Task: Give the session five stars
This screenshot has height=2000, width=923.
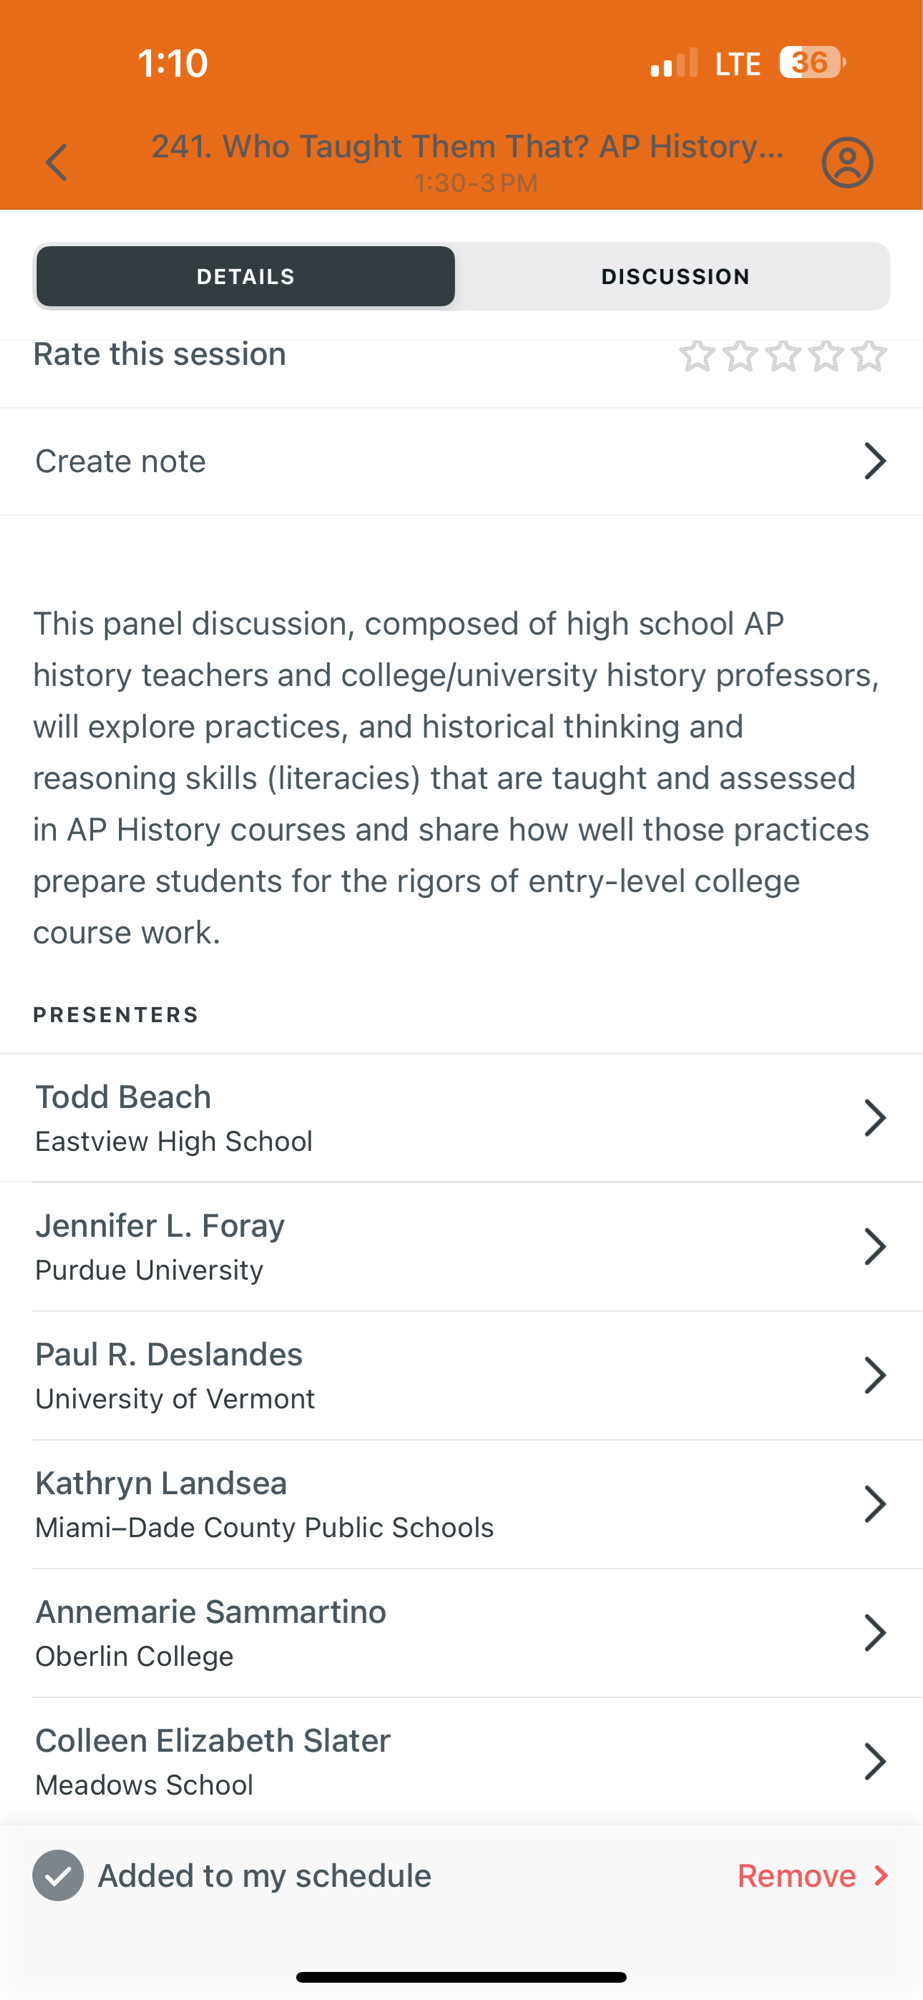Action: [869, 355]
